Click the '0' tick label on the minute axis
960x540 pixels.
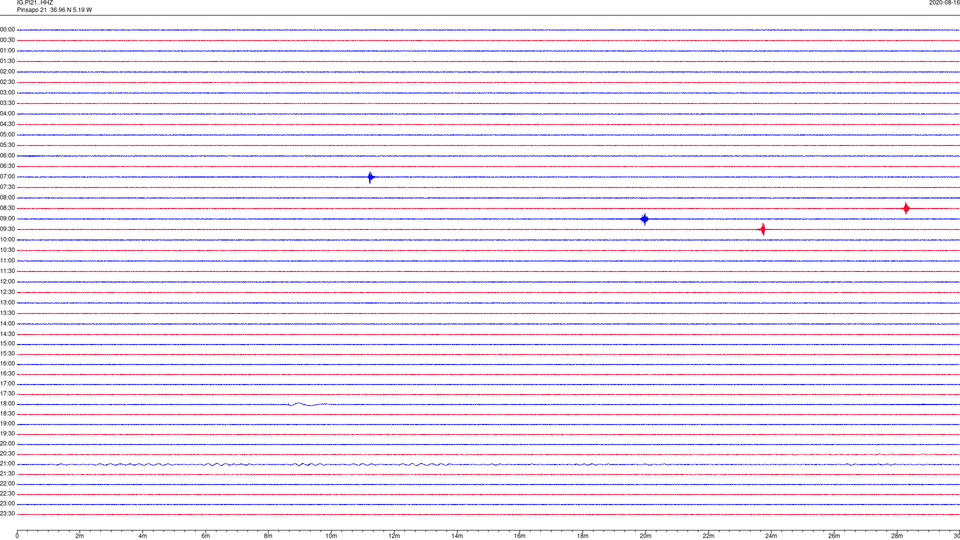tap(17, 536)
